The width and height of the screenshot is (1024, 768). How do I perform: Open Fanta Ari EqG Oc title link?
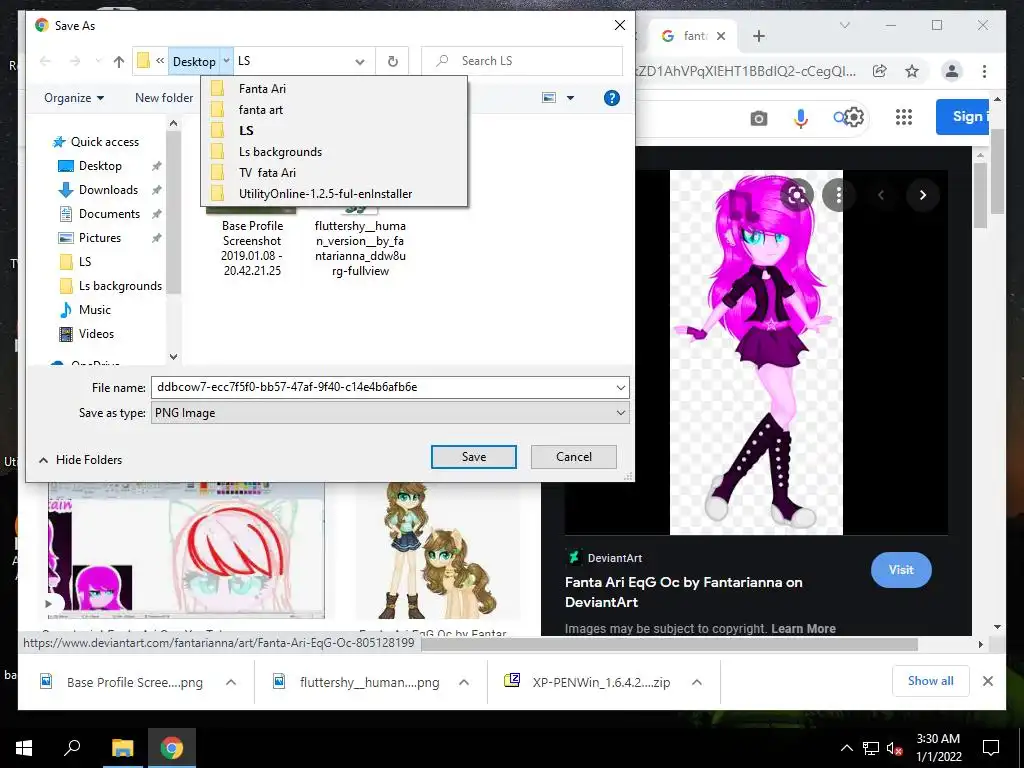(x=684, y=592)
